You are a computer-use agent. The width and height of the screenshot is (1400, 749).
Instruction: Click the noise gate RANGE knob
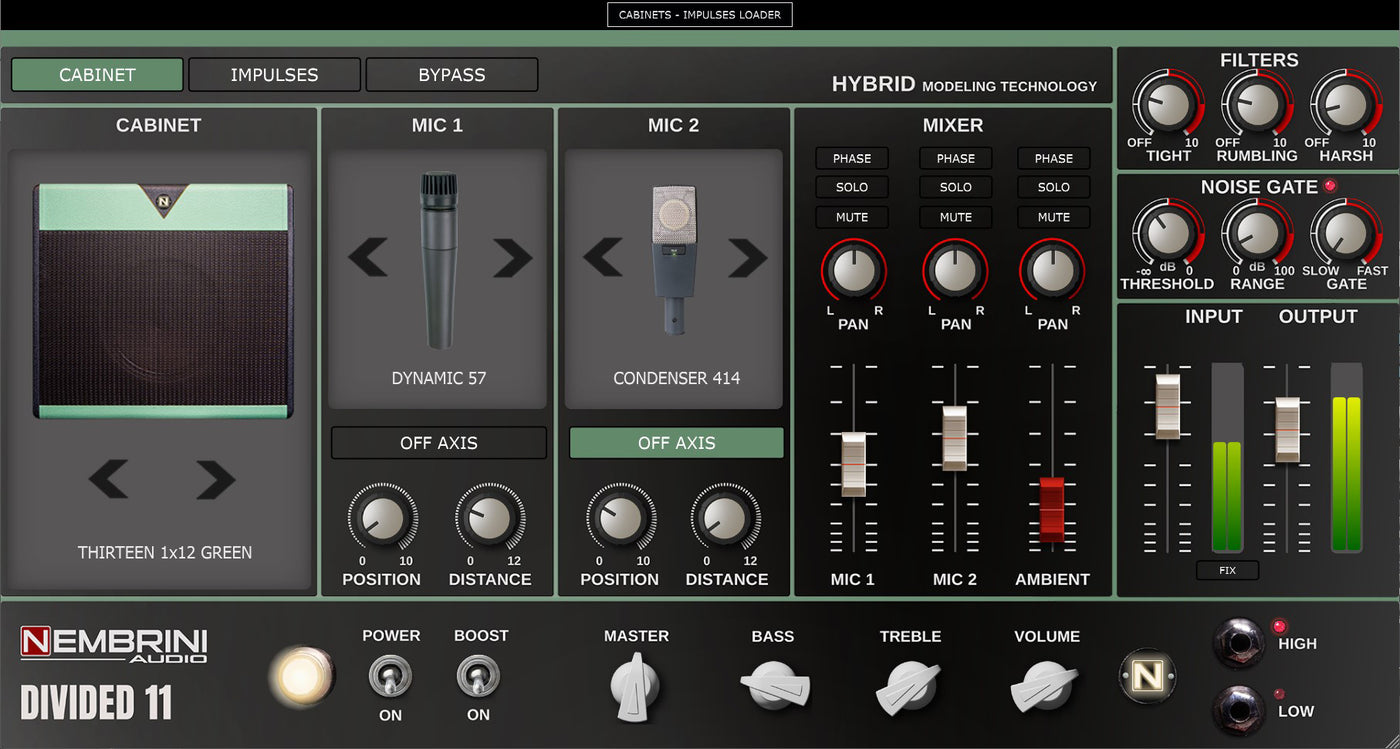[x=1256, y=233]
